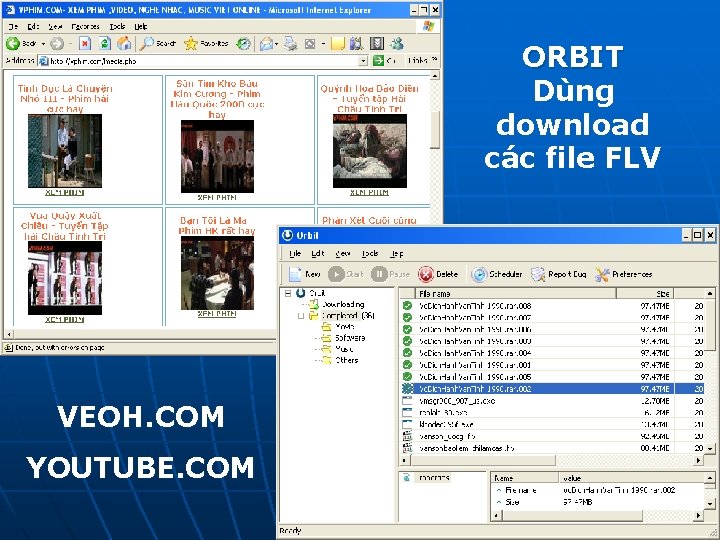Click the Start button in Orbit toolbar
The image size is (720, 540).
[x=345, y=274]
